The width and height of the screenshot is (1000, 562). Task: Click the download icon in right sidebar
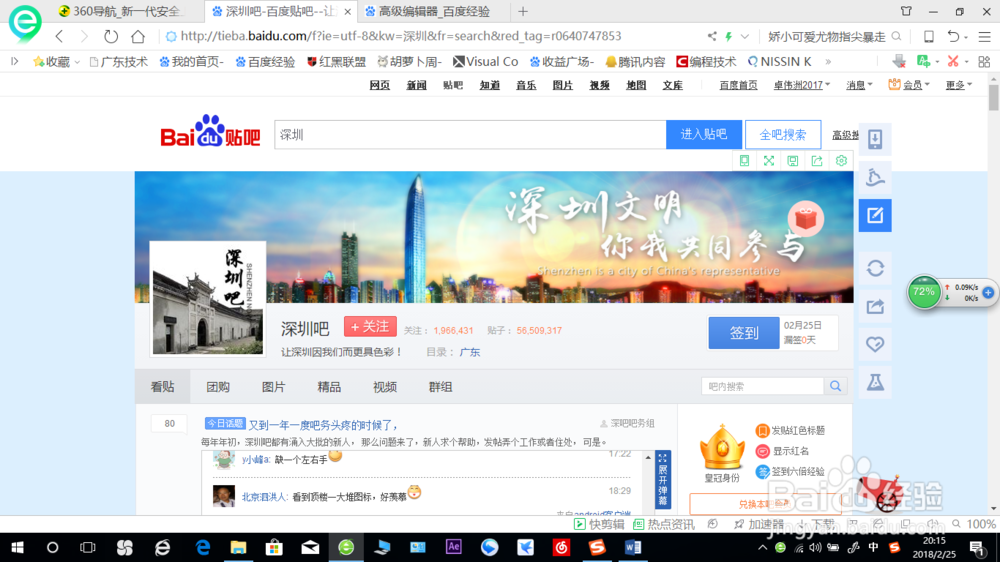875,138
